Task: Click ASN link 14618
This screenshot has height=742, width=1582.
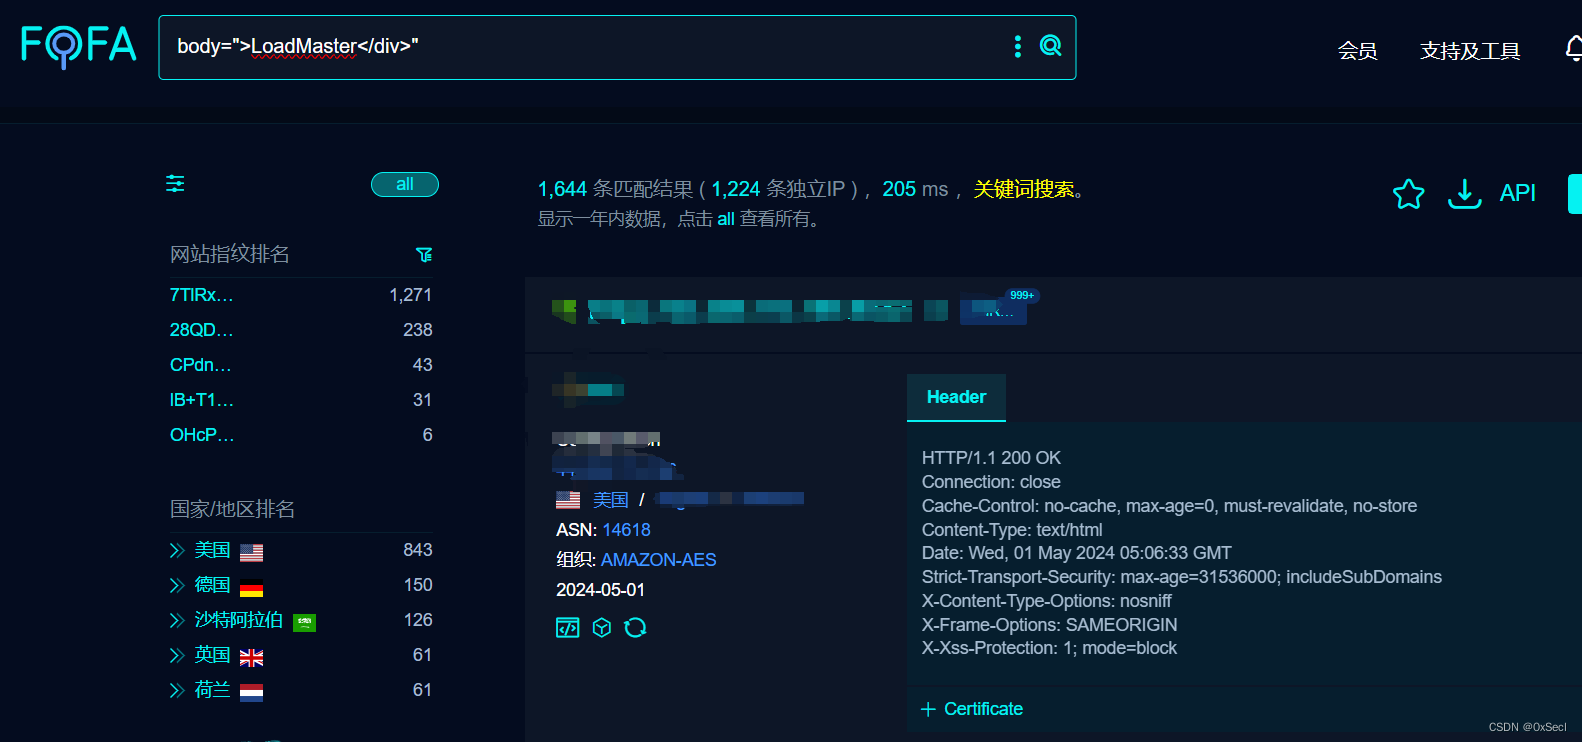Action: click(x=626, y=530)
